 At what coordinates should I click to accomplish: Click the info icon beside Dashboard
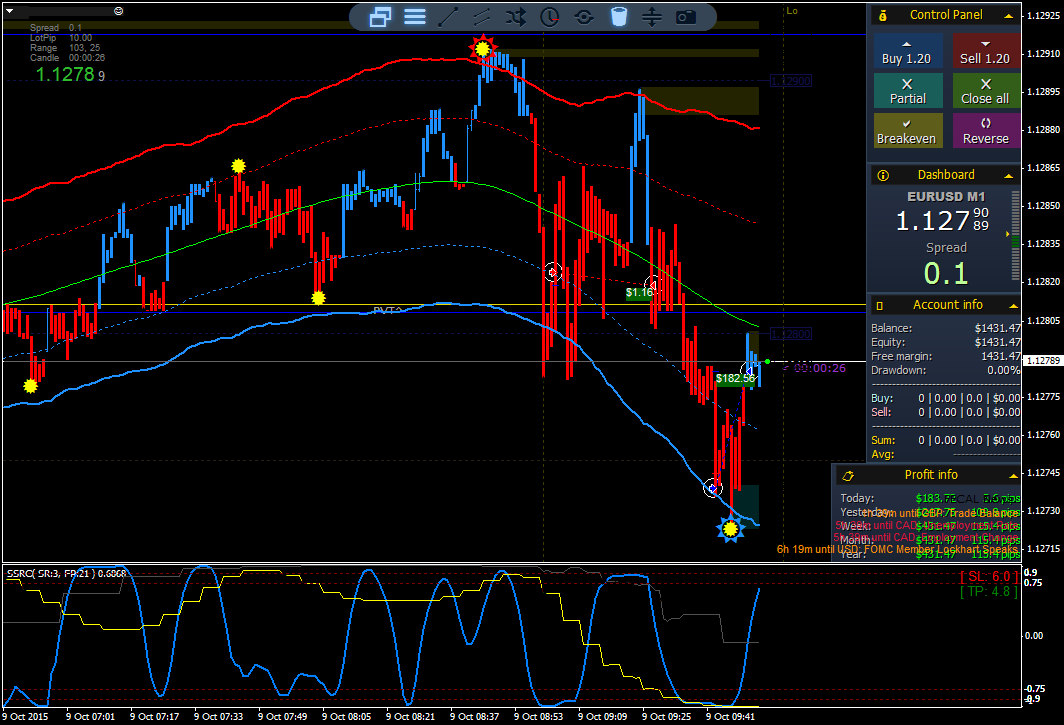(x=883, y=175)
